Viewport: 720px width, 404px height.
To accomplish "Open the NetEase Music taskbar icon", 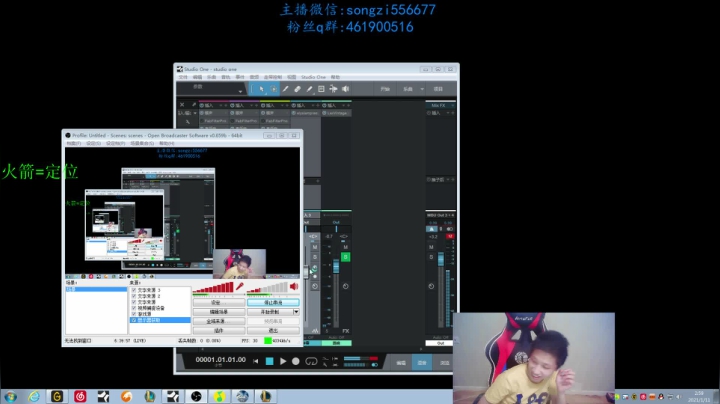I will coord(80,396).
